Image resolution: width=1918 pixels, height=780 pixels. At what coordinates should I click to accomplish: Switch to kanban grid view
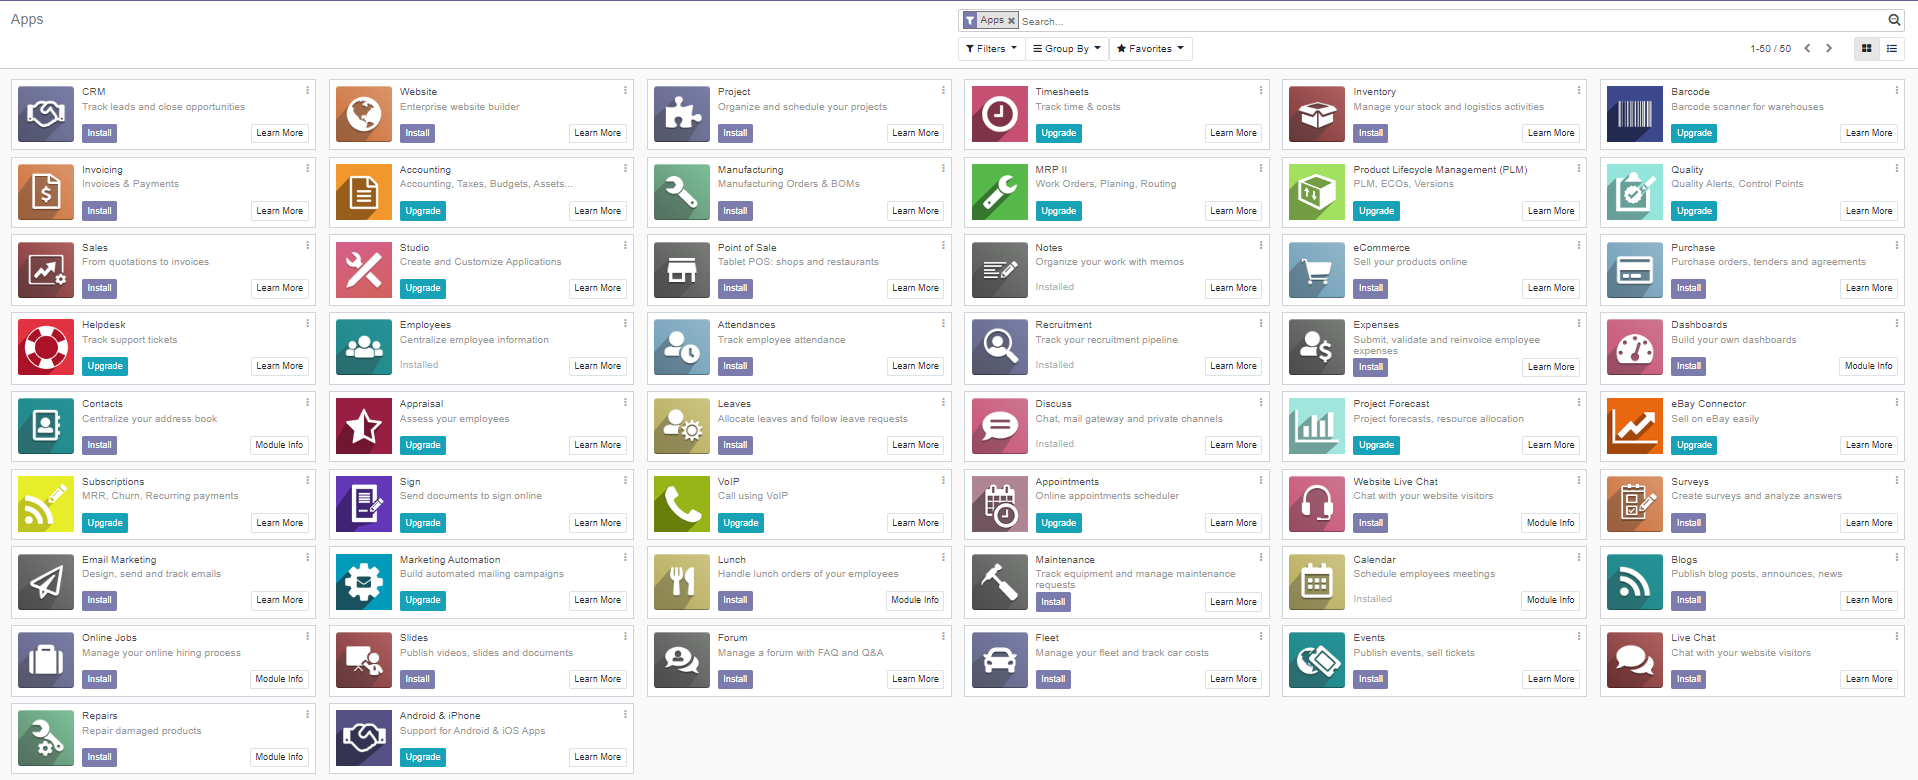click(x=1866, y=48)
